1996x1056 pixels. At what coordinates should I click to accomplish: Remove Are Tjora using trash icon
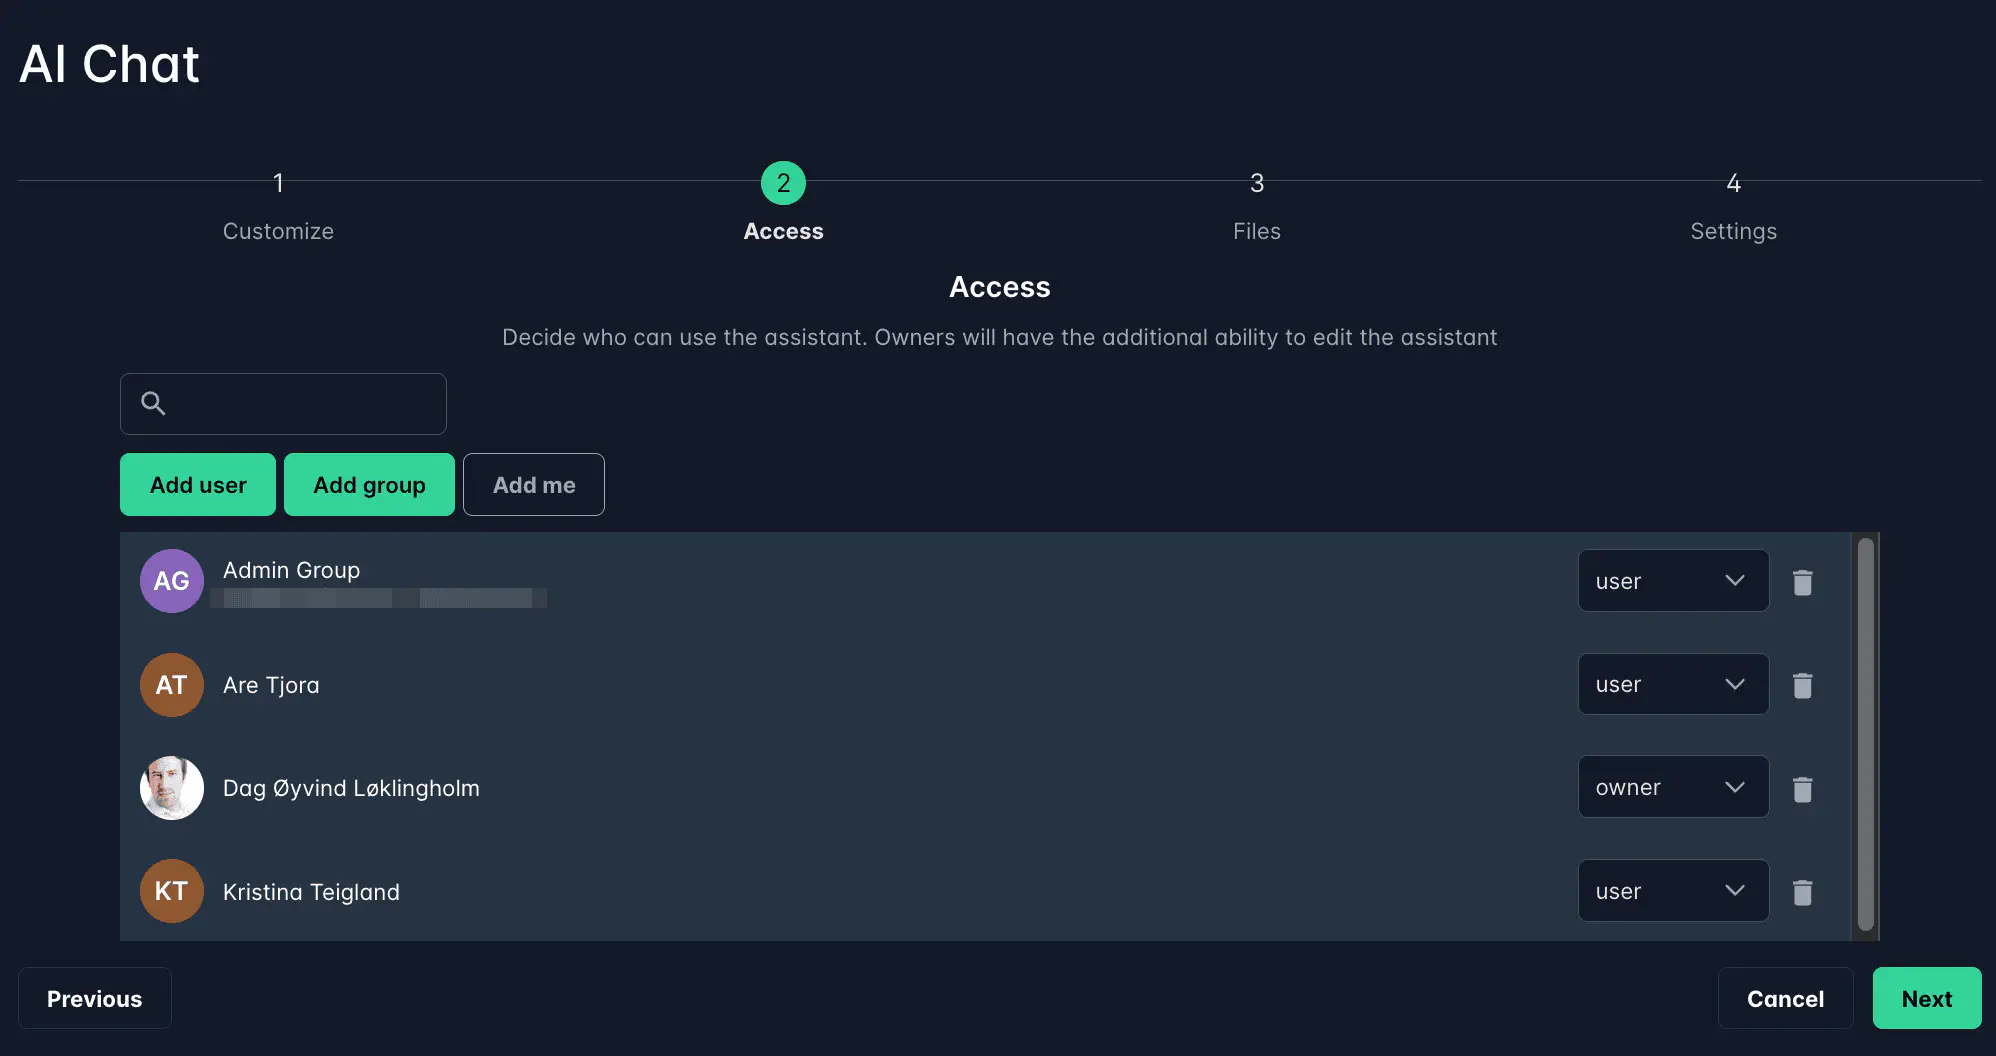click(1802, 685)
